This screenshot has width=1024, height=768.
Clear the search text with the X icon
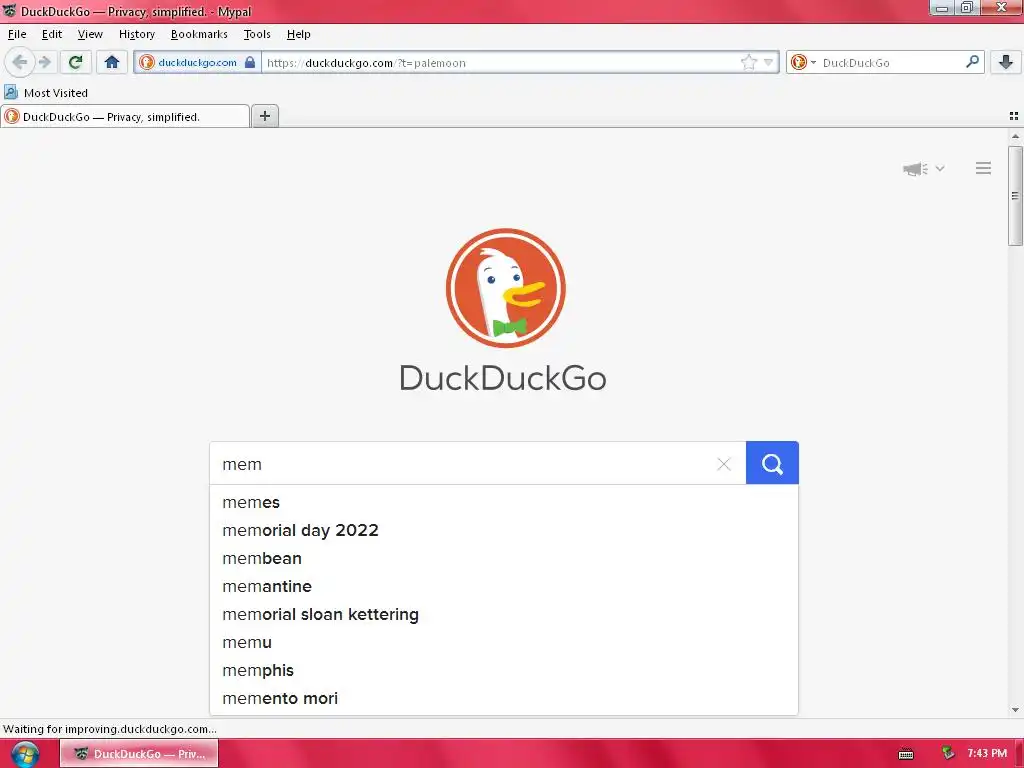pyautogui.click(x=724, y=464)
